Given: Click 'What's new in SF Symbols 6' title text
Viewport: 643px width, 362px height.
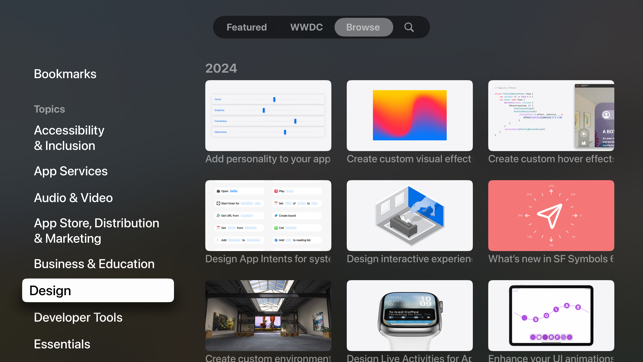Looking at the screenshot, I should tap(551, 259).
